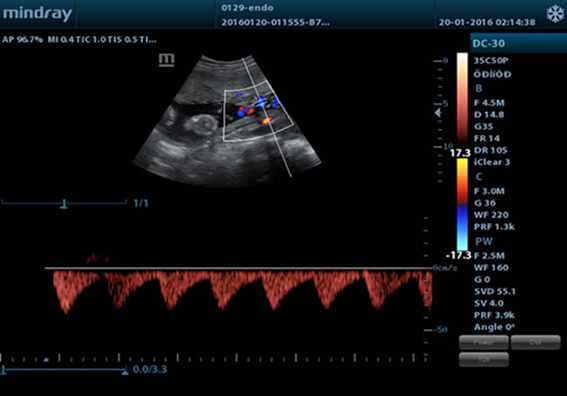Select the TDI mode button

click(484, 359)
